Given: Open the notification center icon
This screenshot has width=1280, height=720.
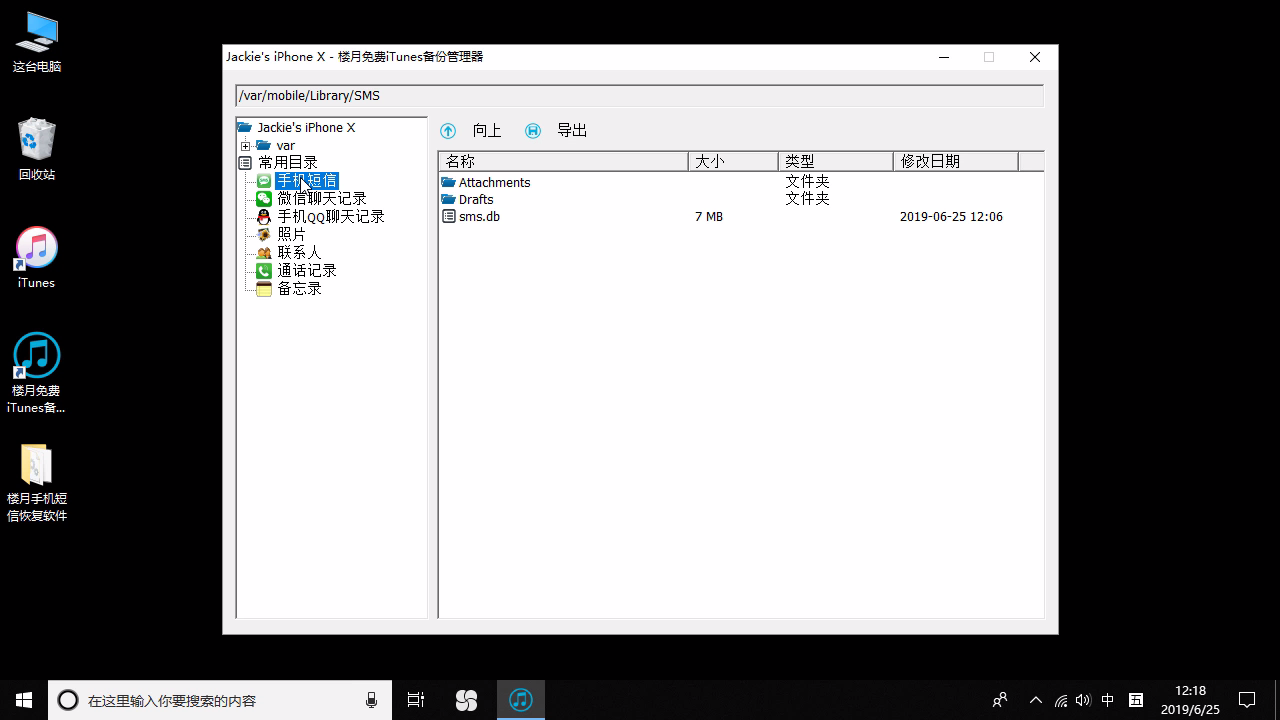Looking at the screenshot, I should click(x=1247, y=700).
